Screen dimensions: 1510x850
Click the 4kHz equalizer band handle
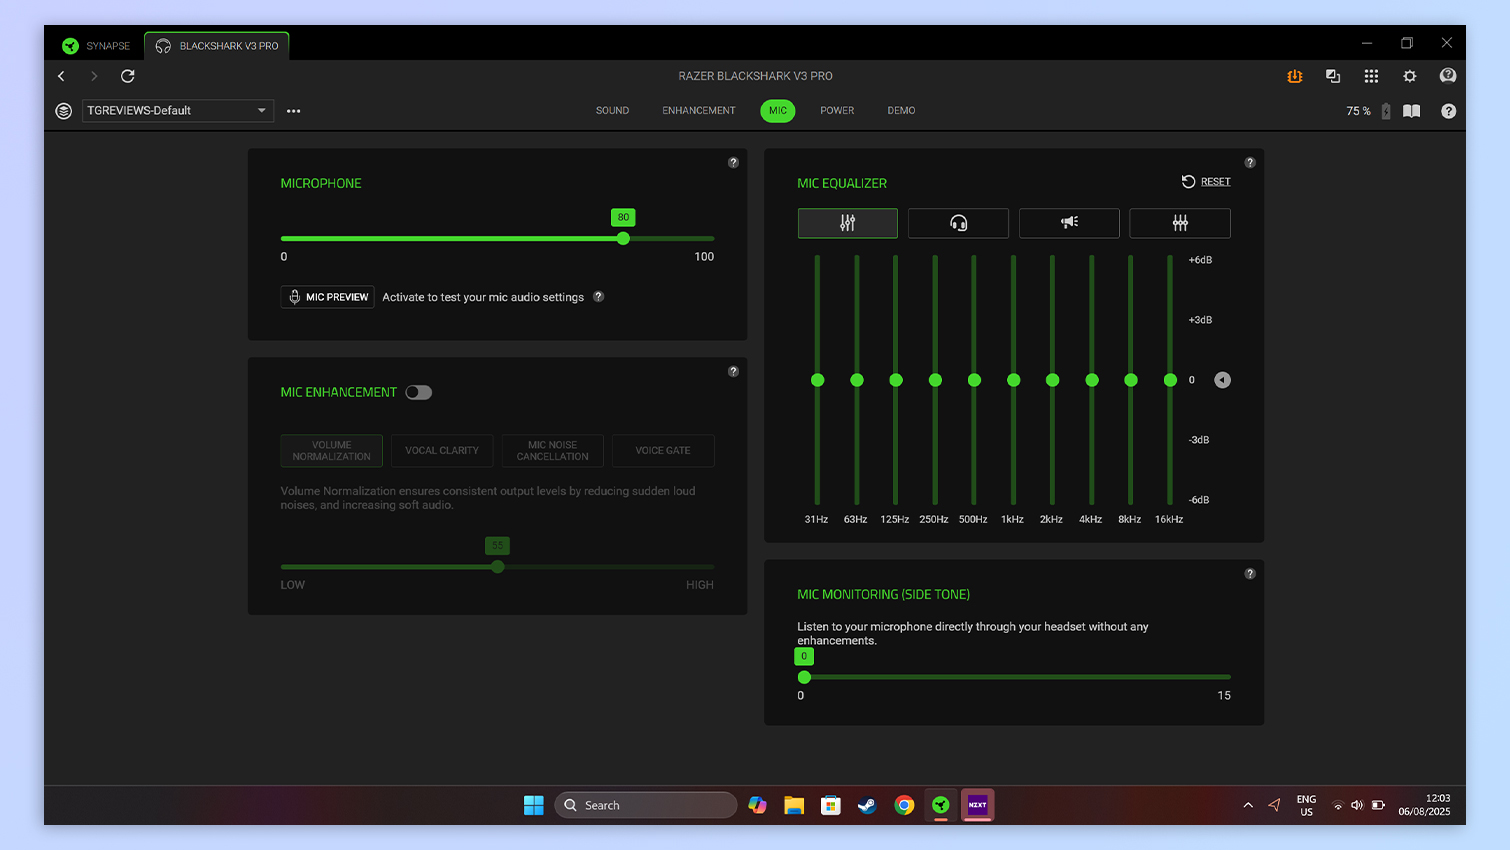(1092, 380)
